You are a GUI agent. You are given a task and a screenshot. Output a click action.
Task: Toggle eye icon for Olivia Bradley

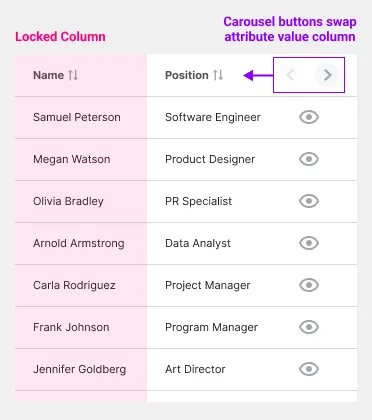pos(309,201)
